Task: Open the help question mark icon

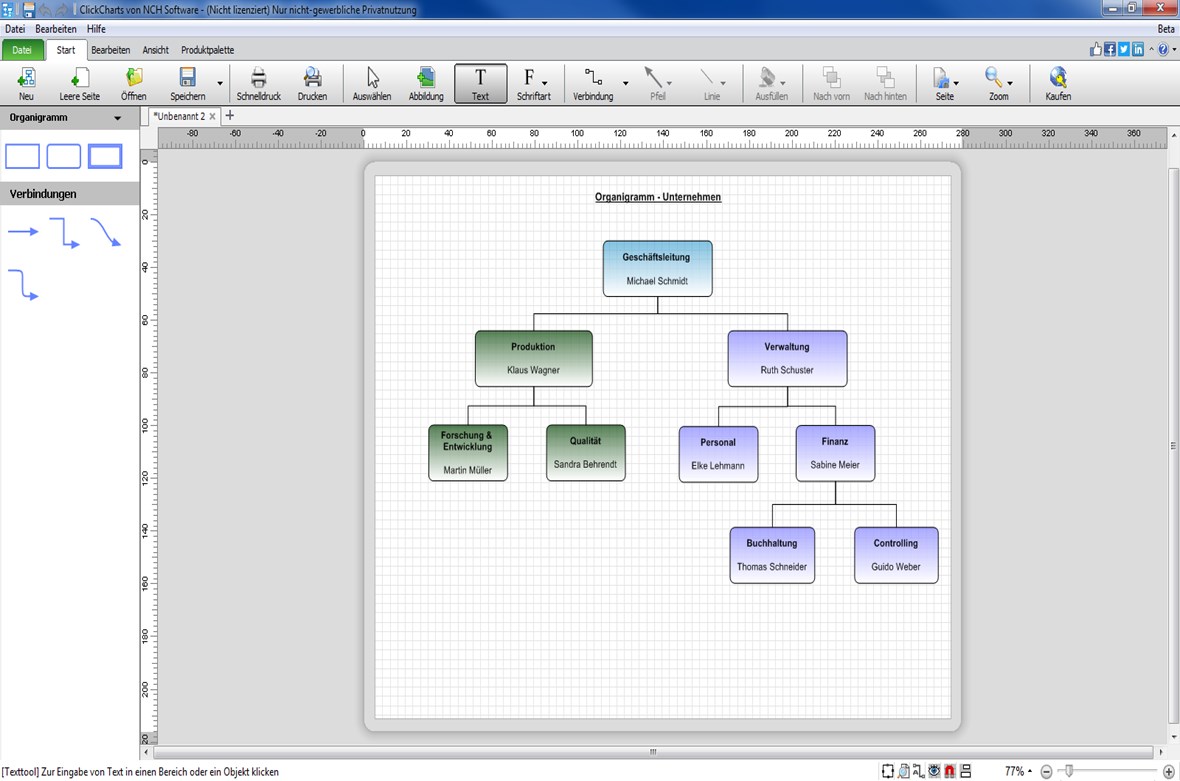Action: [x=1163, y=50]
